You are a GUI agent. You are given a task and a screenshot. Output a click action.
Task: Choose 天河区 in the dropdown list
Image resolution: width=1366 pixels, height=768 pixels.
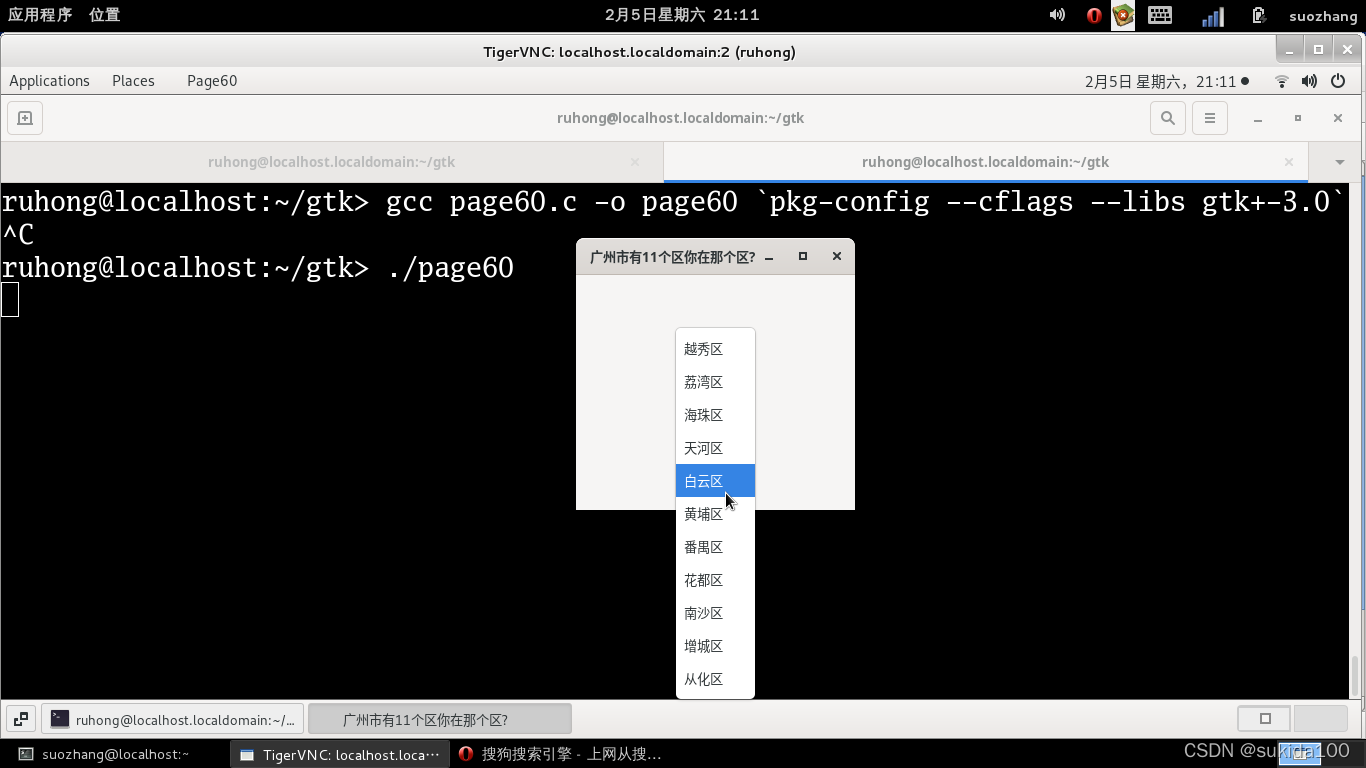pos(715,448)
